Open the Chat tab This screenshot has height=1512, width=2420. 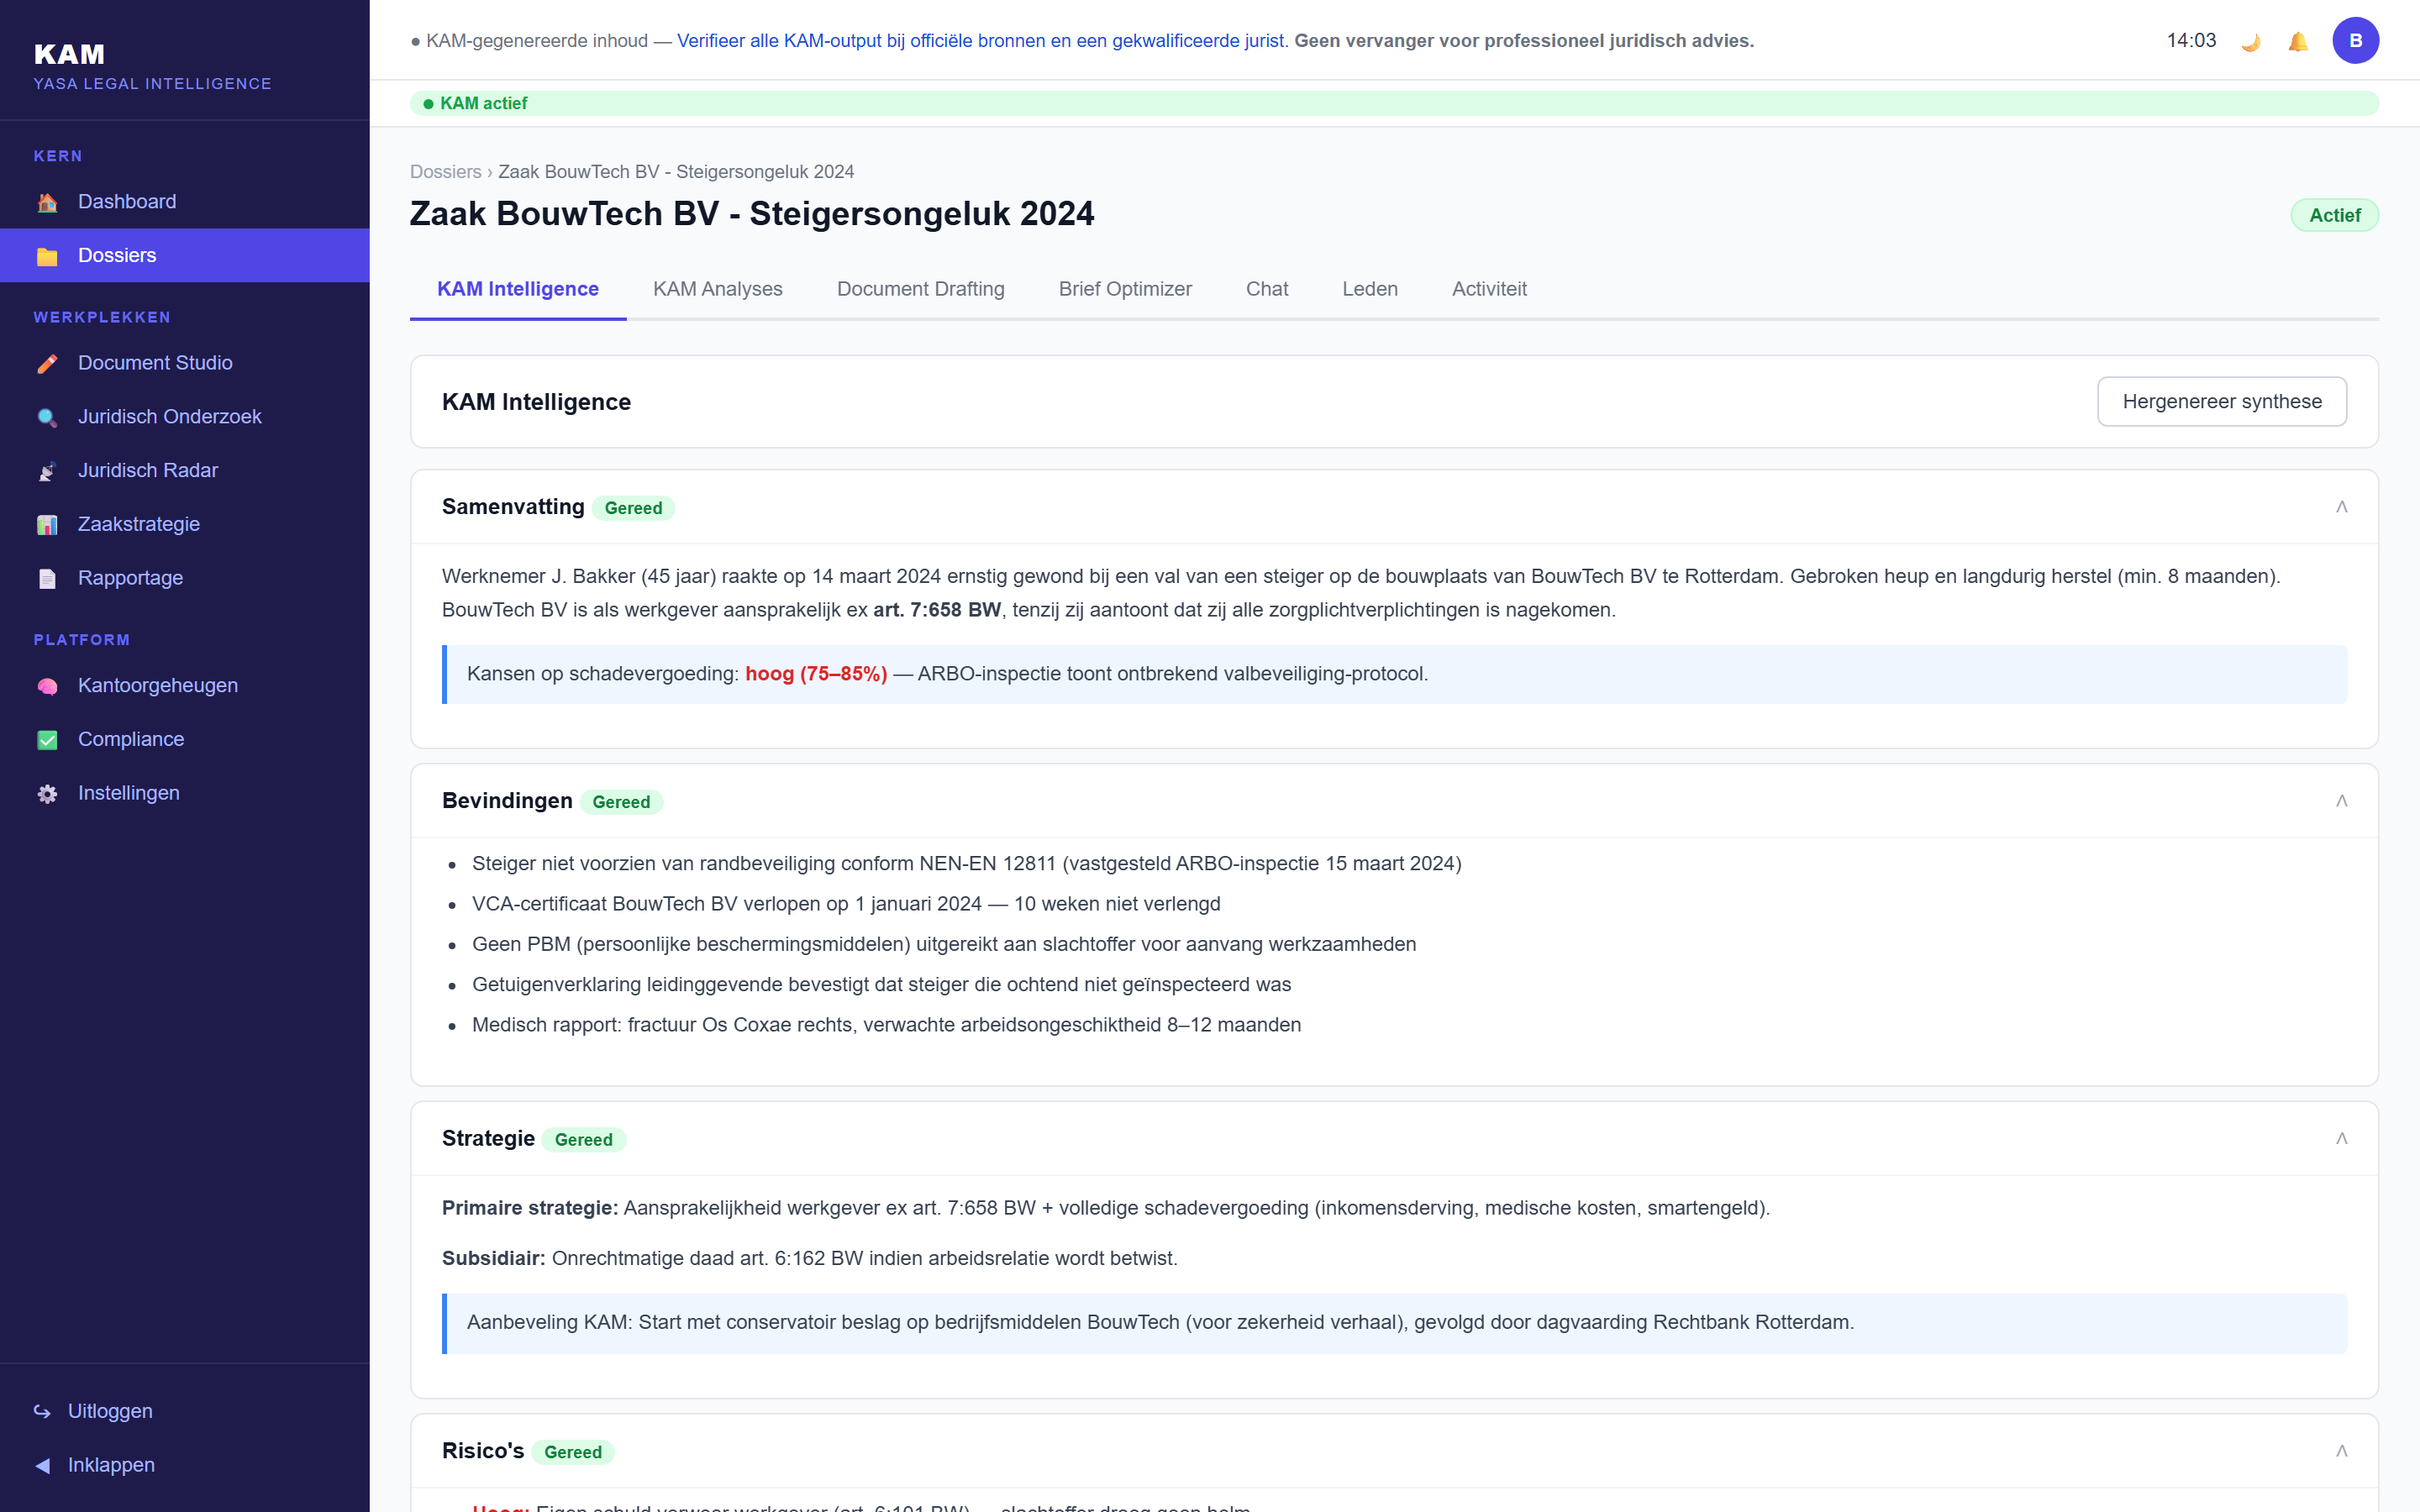click(1267, 289)
